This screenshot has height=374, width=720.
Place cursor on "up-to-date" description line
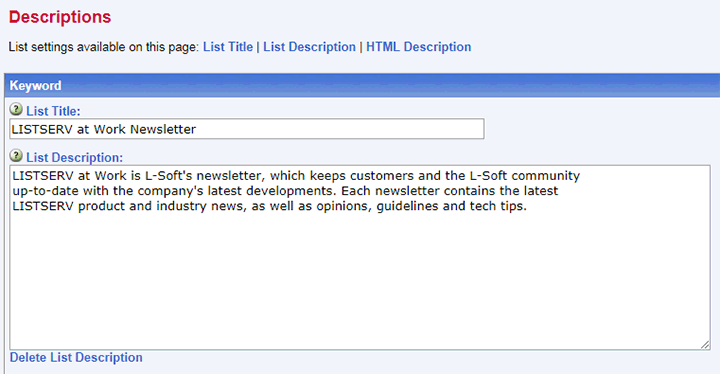[x=285, y=191]
